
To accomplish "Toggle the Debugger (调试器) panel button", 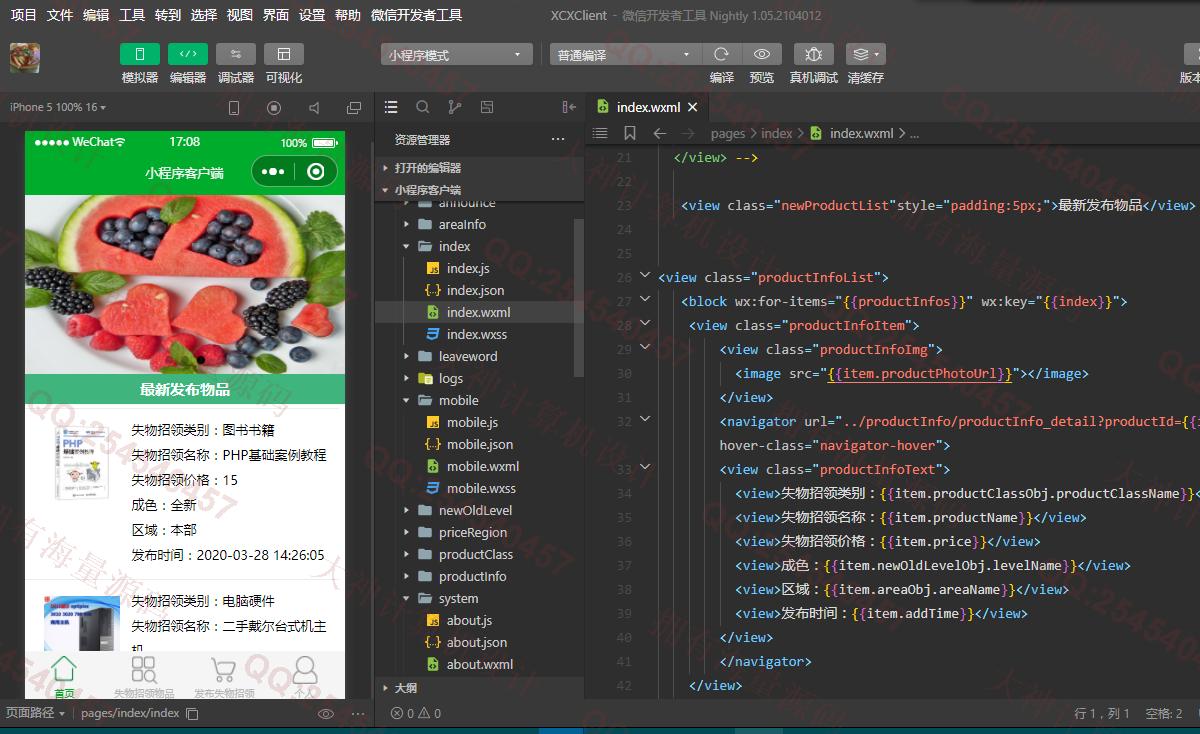I will coord(236,54).
